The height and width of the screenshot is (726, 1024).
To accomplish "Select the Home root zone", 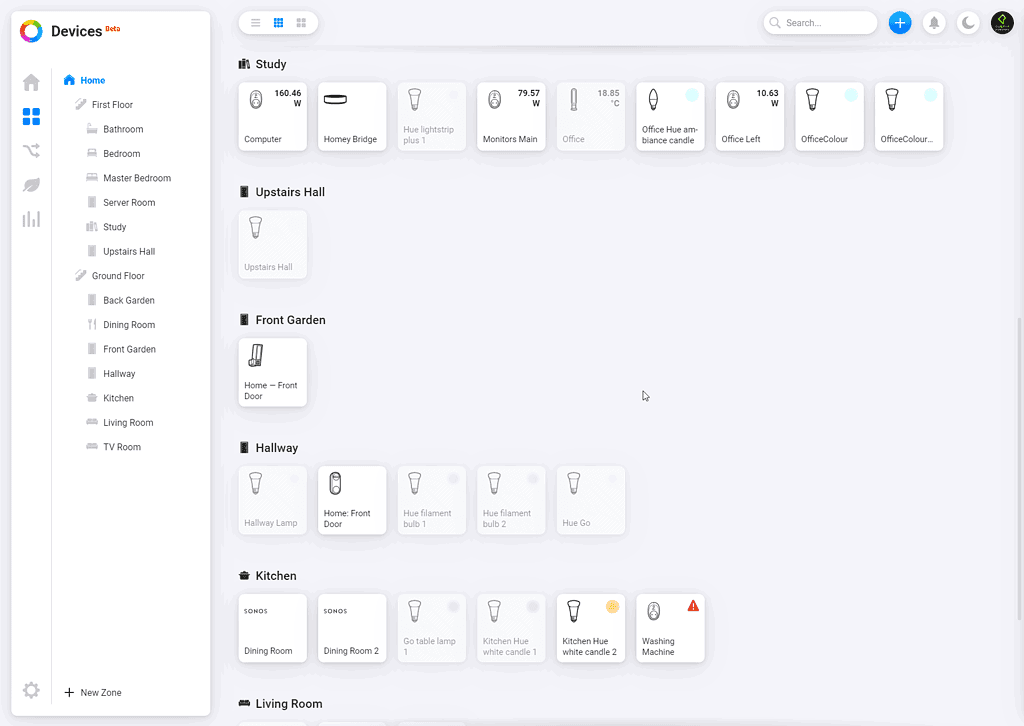I will tap(92, 80).
